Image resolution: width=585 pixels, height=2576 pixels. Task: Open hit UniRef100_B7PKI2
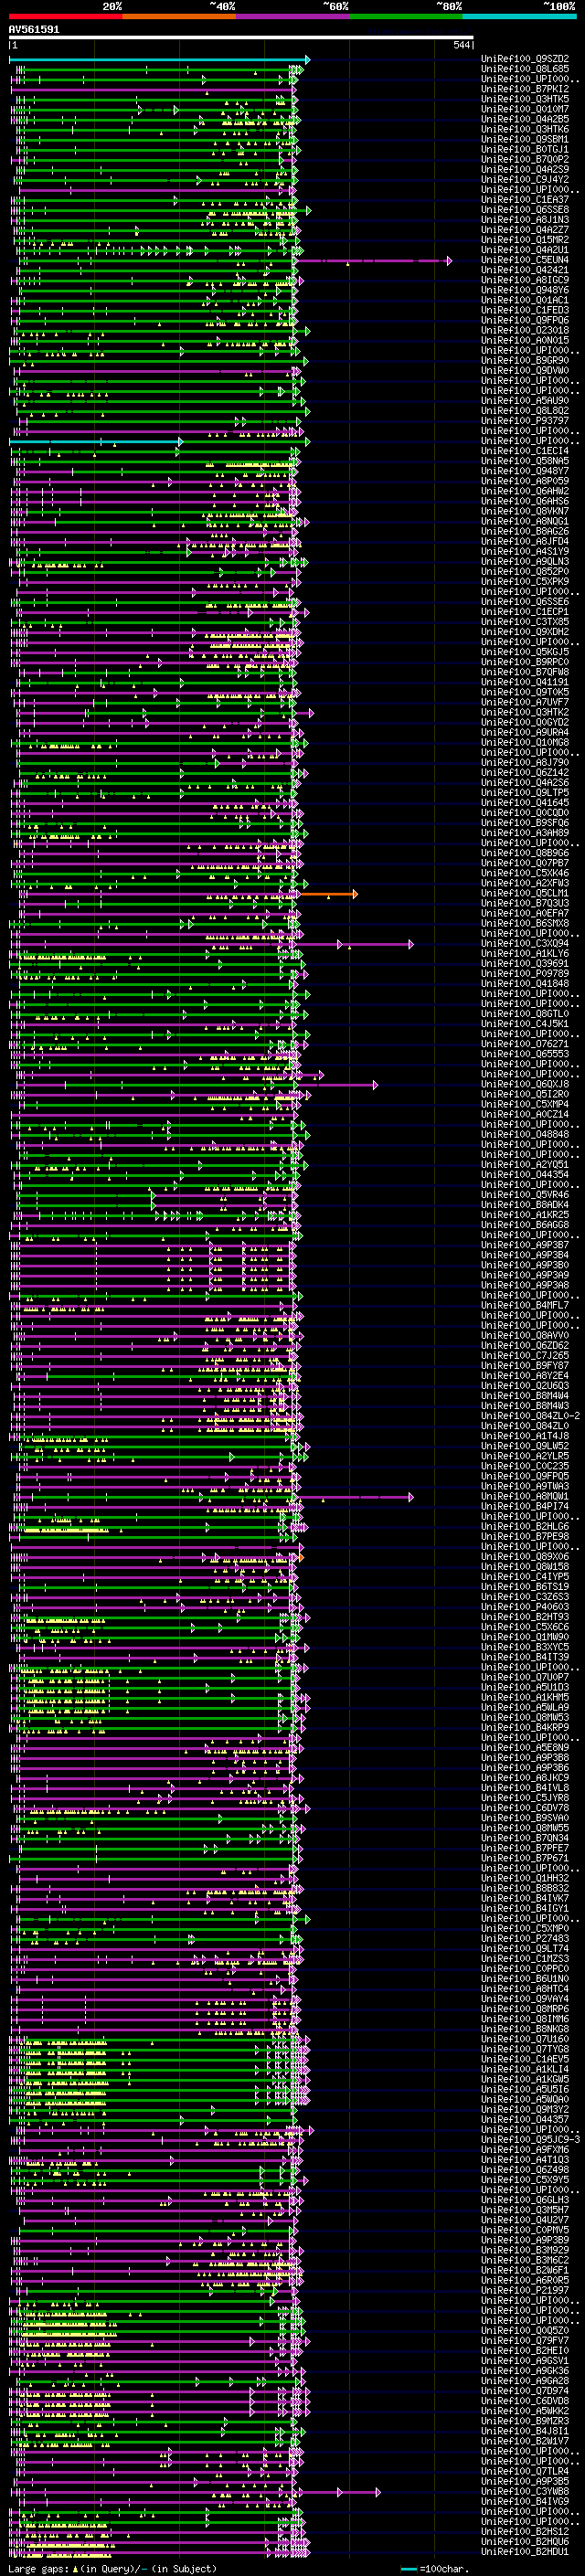(x=525, y=89)
